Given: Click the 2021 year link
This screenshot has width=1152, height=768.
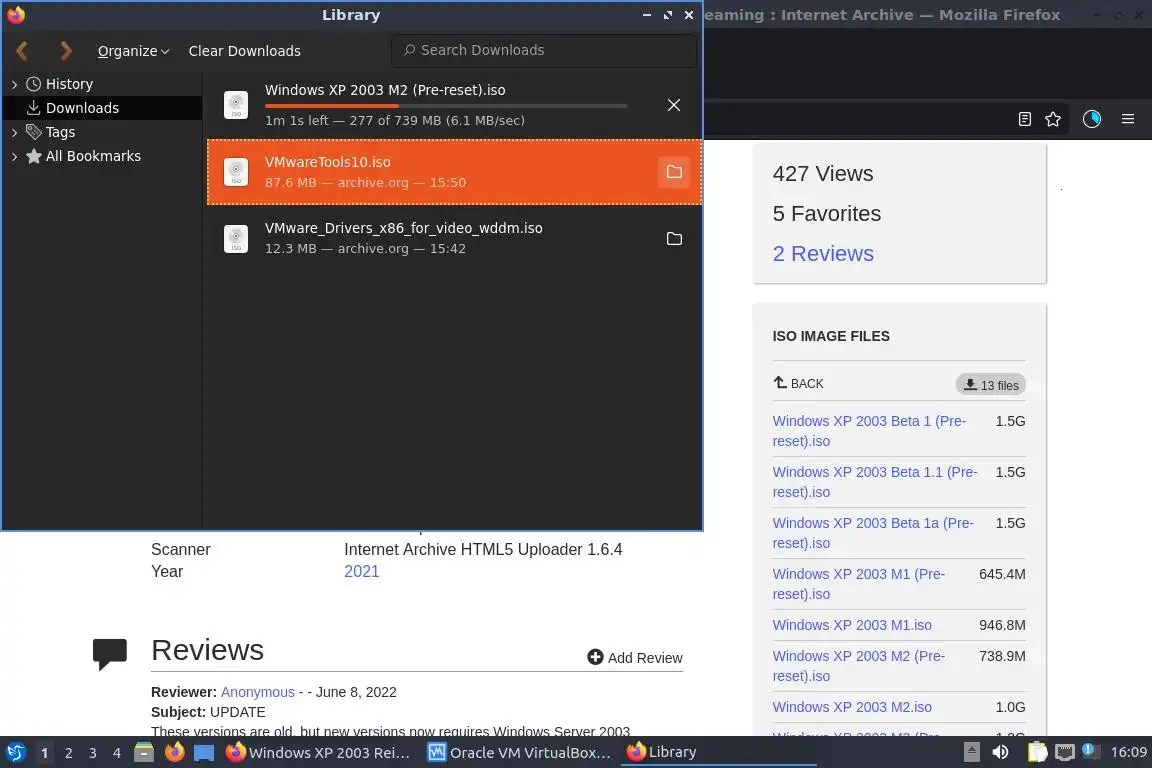Looking at the screenshot, I should click(361, 571).
